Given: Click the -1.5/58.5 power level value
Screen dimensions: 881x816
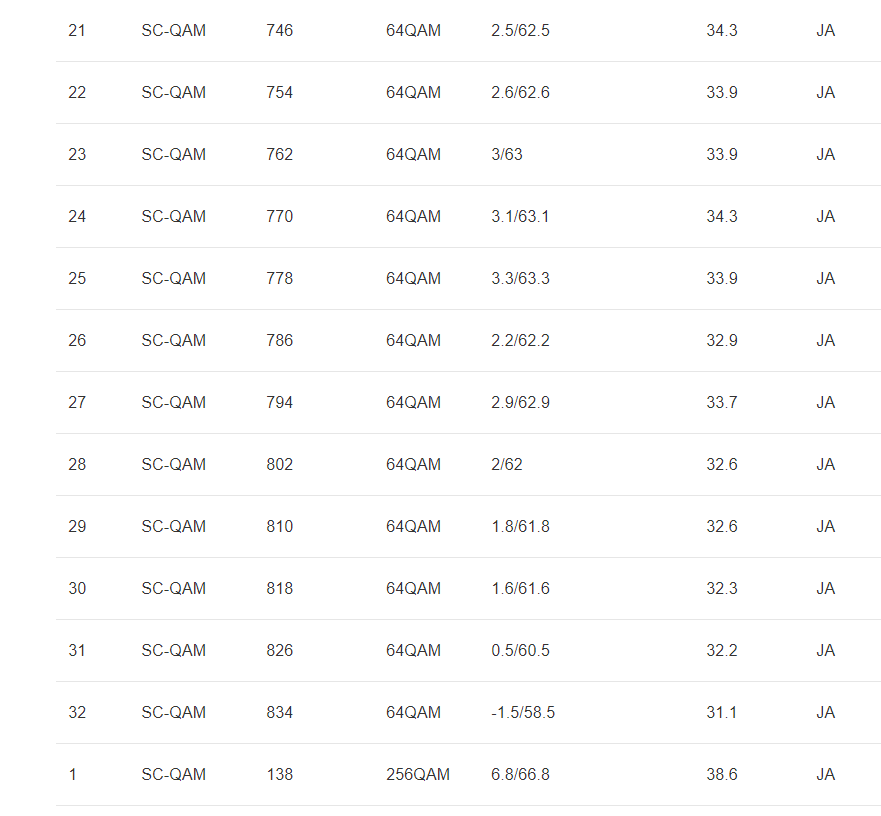Looking at the screenshot, I should pos(523,713).
